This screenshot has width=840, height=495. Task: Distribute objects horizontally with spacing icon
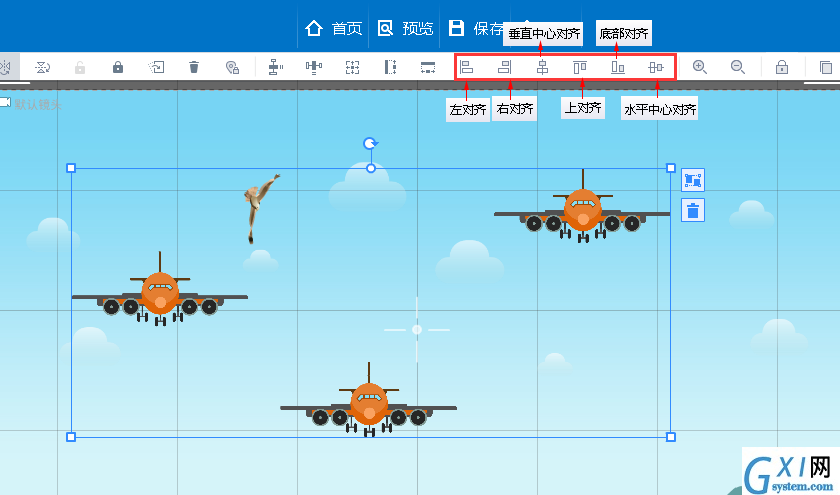click(314, 67)
